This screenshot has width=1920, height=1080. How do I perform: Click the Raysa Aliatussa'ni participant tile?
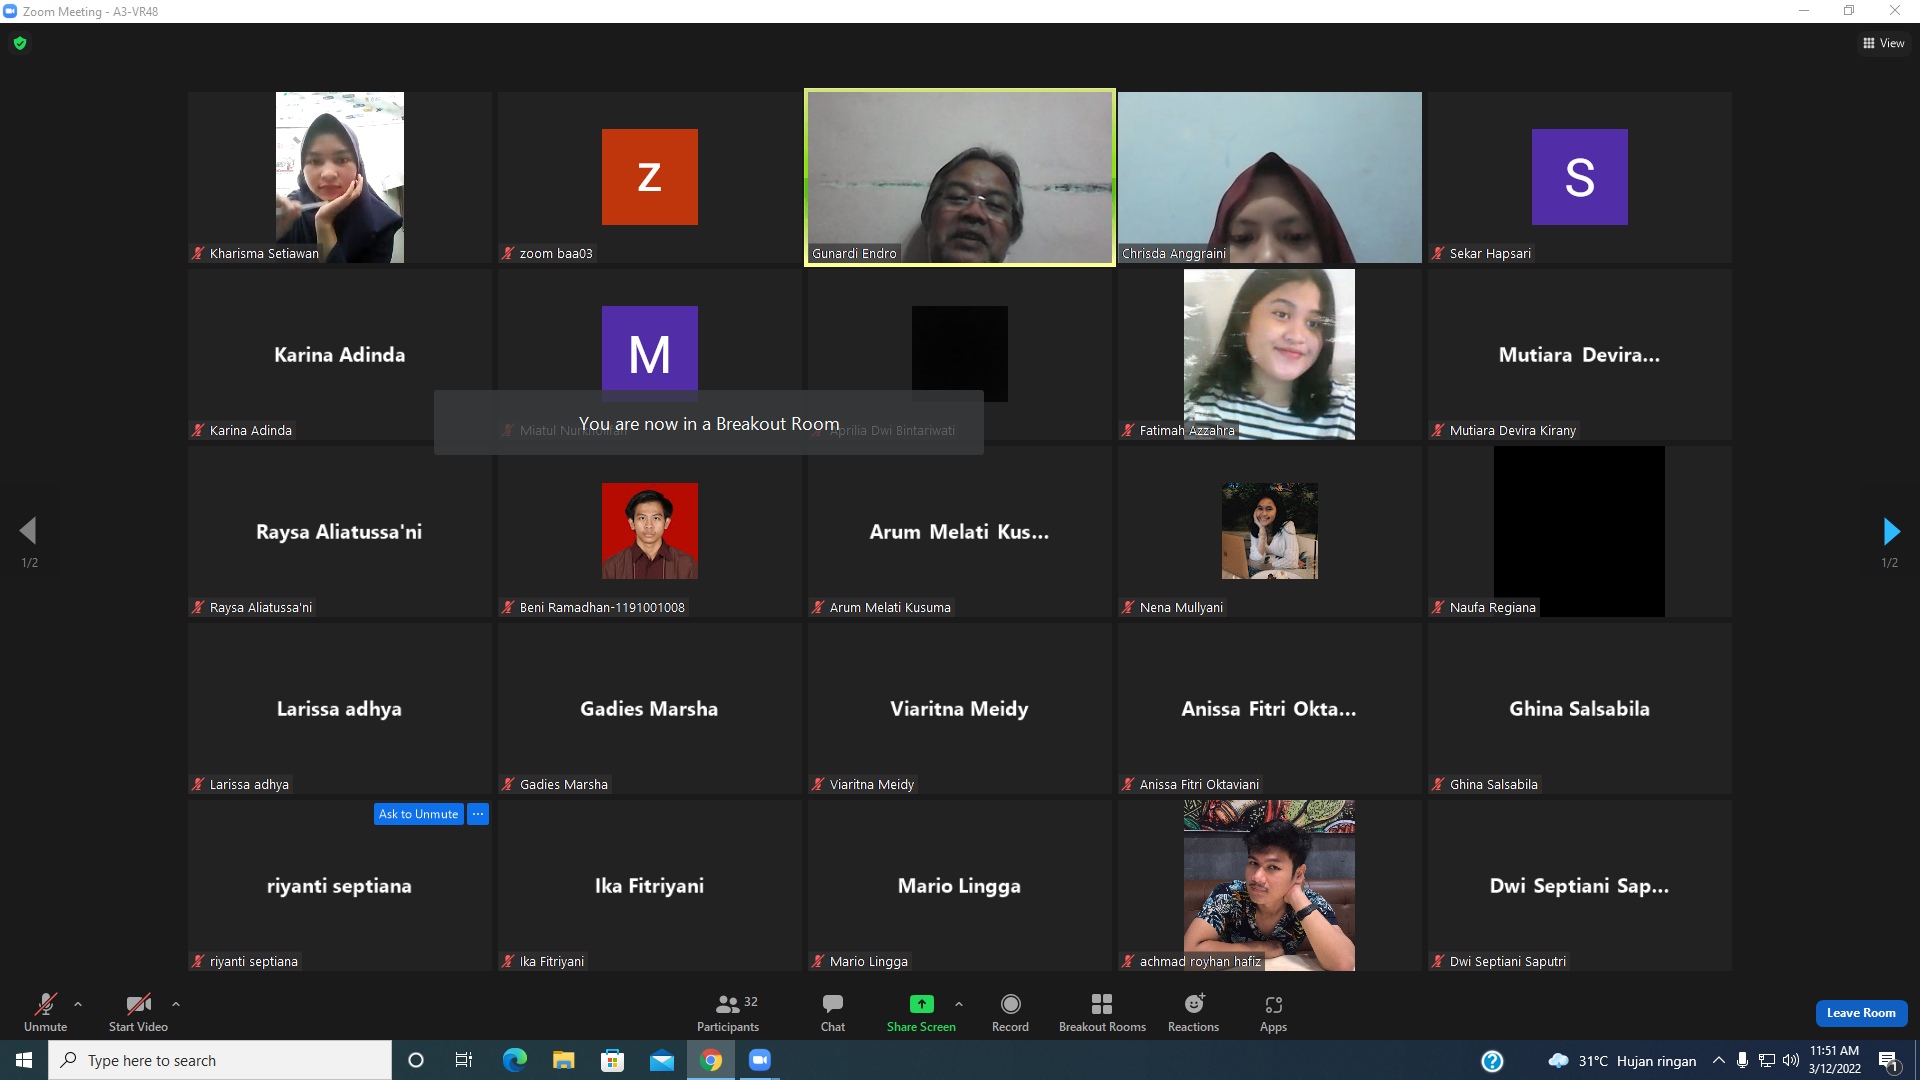pos(340,531)
